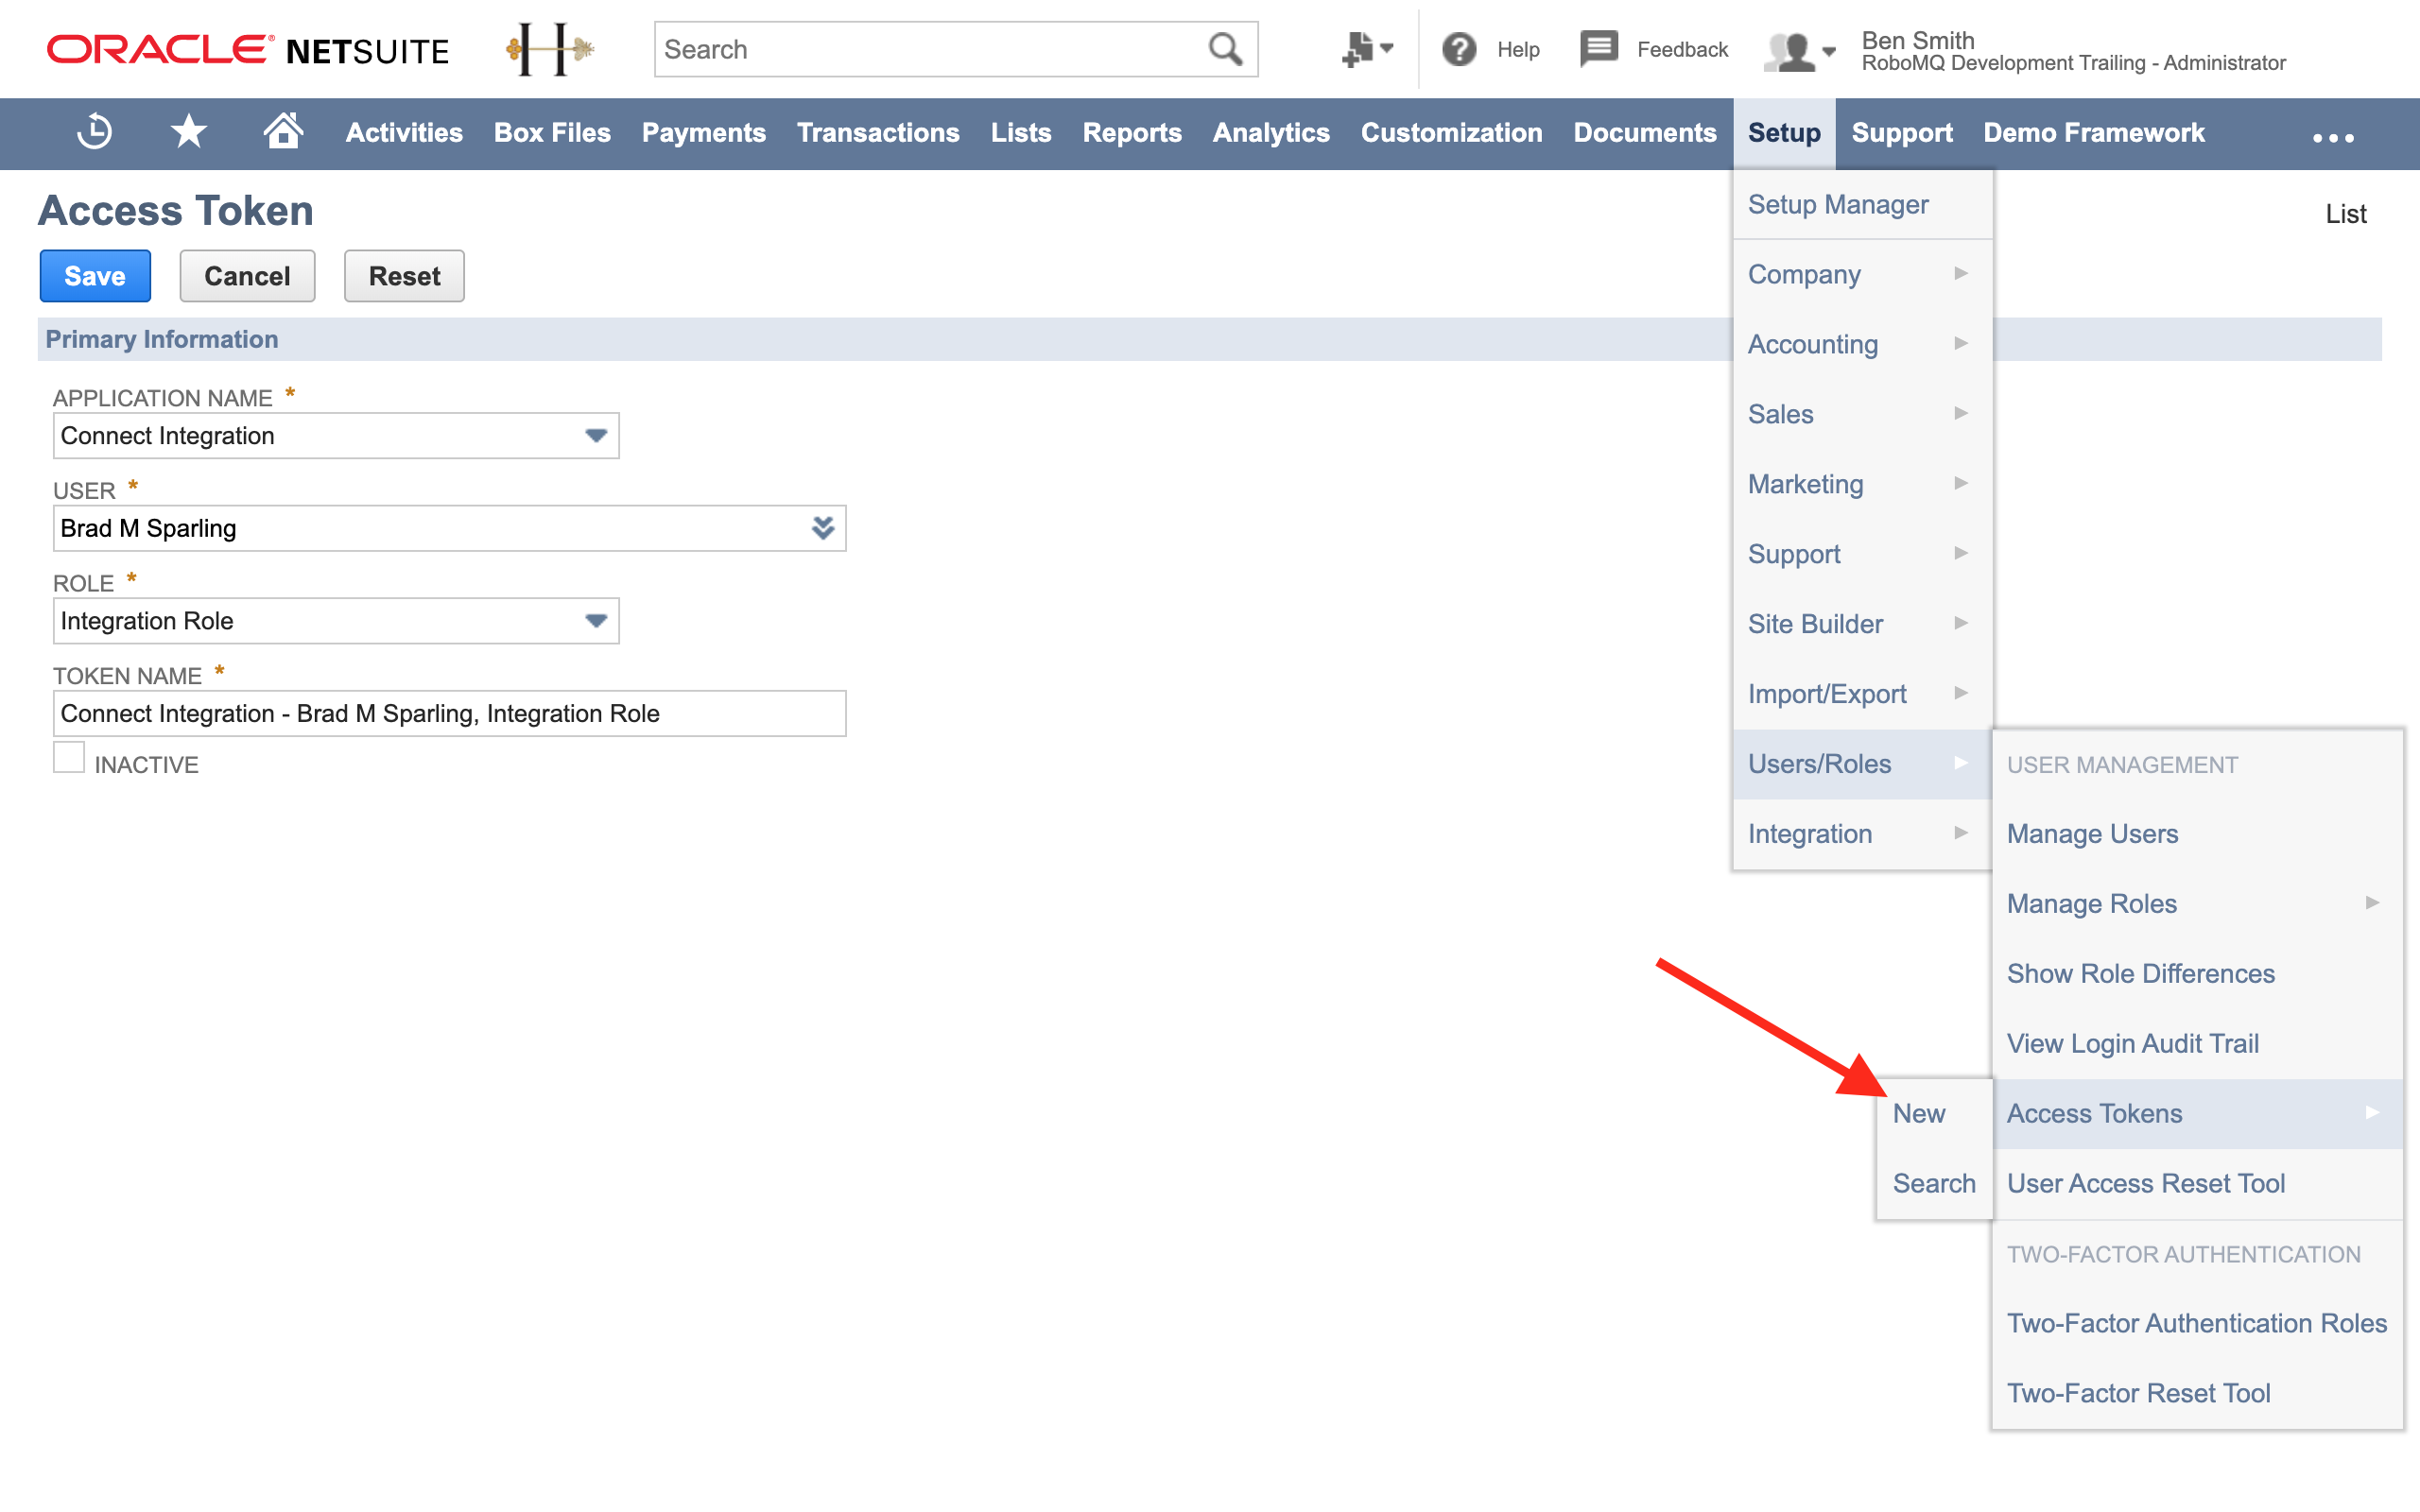Click the Token Name input field
2420x1512 pixels.
tap(450, 714)
